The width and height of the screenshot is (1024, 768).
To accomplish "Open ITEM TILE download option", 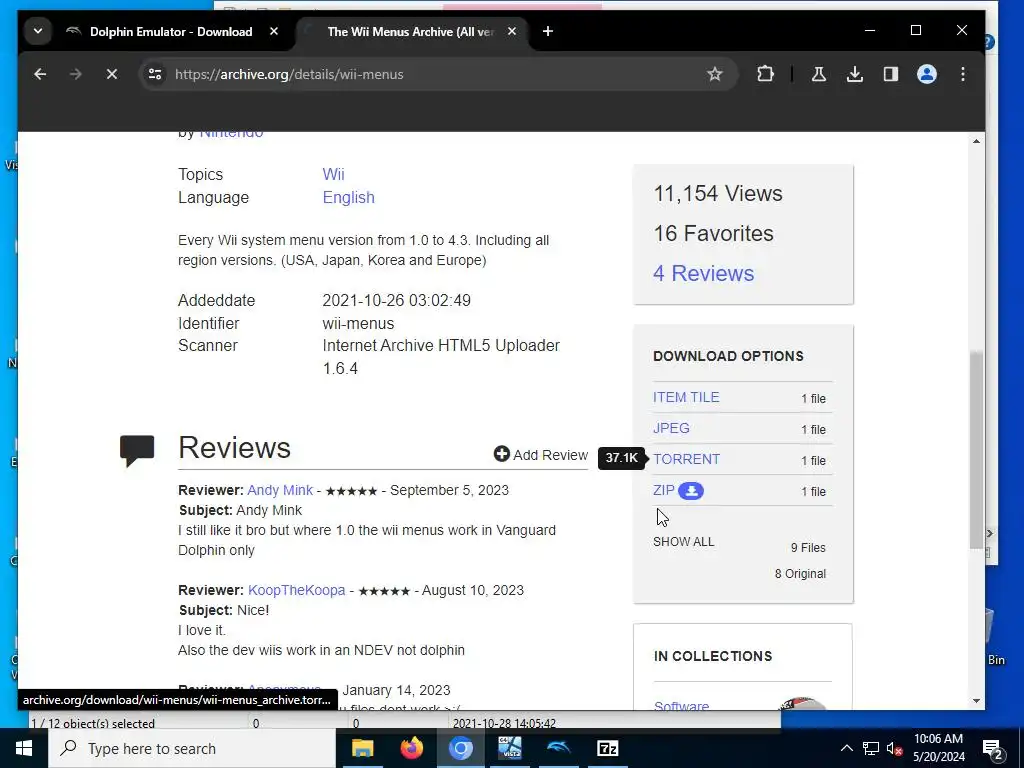I will (686, 397).
